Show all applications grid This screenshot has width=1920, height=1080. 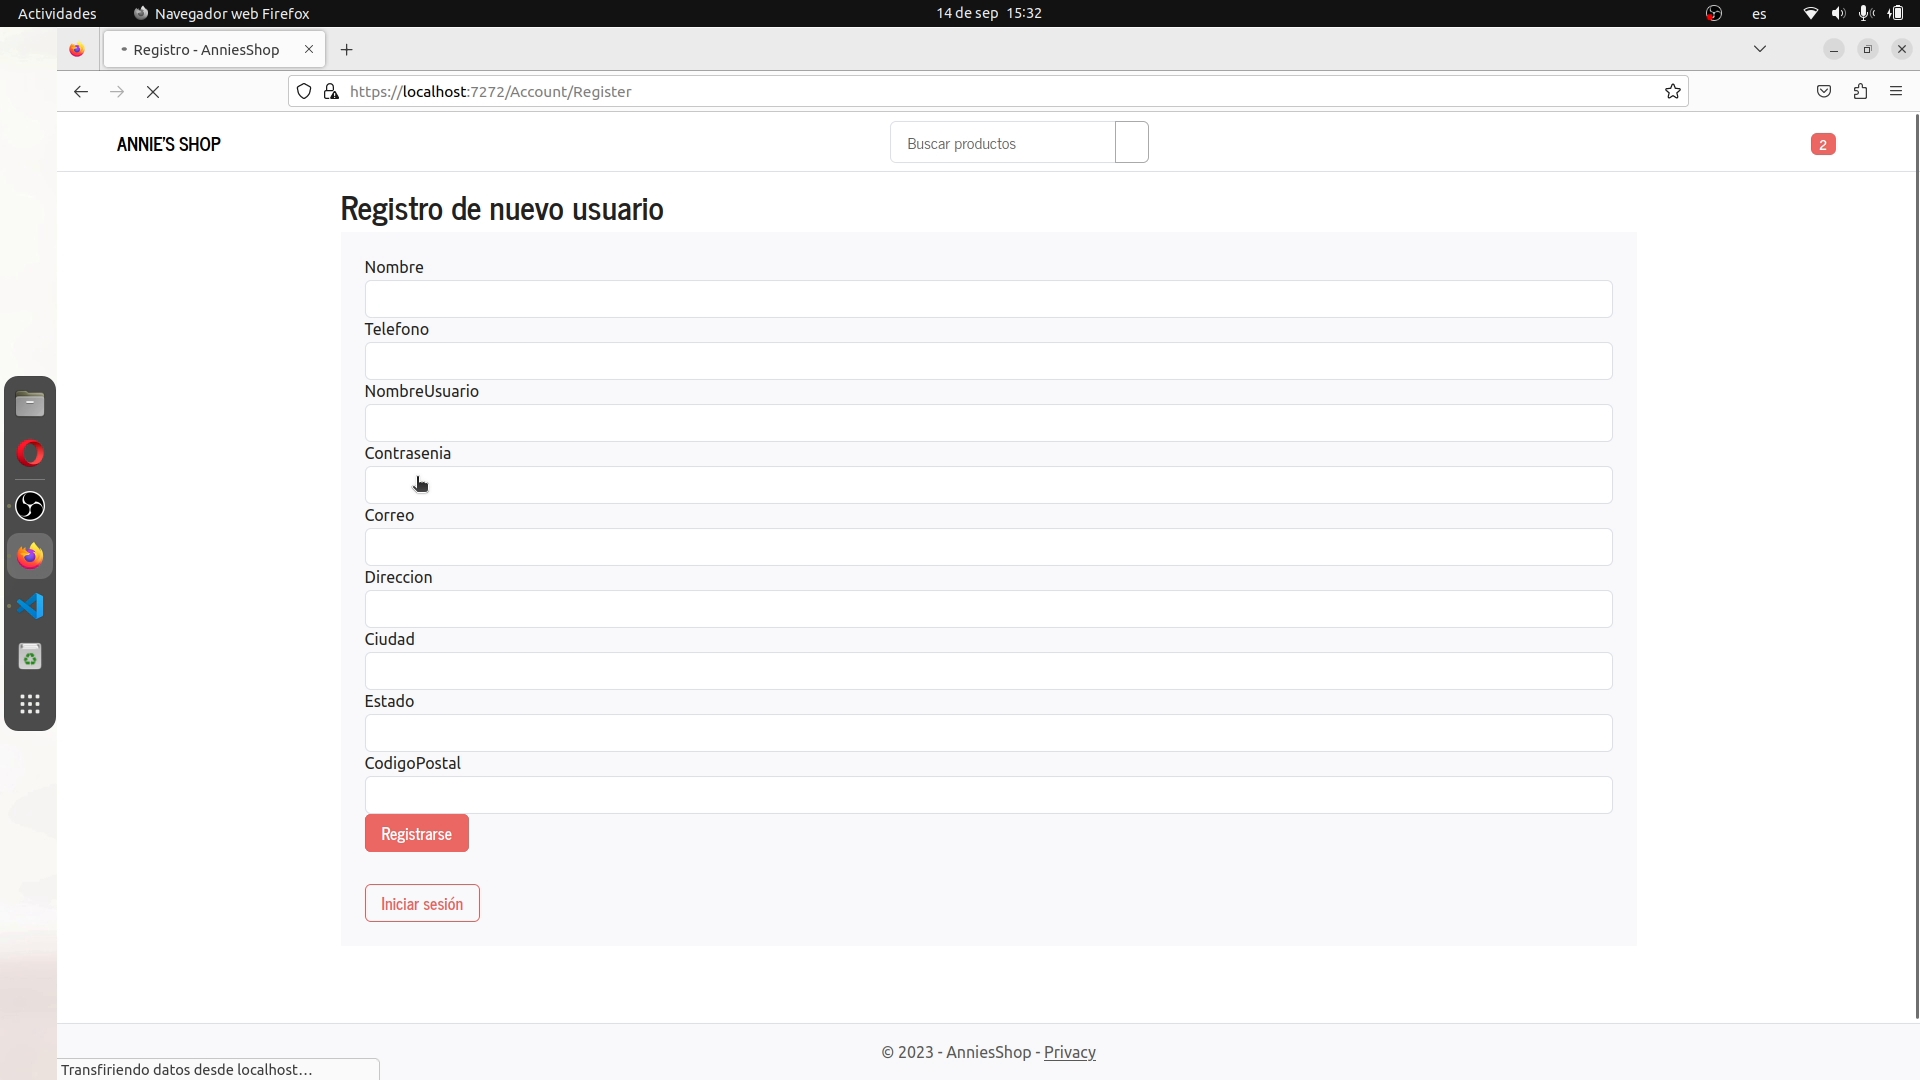(x=30, y=704)
